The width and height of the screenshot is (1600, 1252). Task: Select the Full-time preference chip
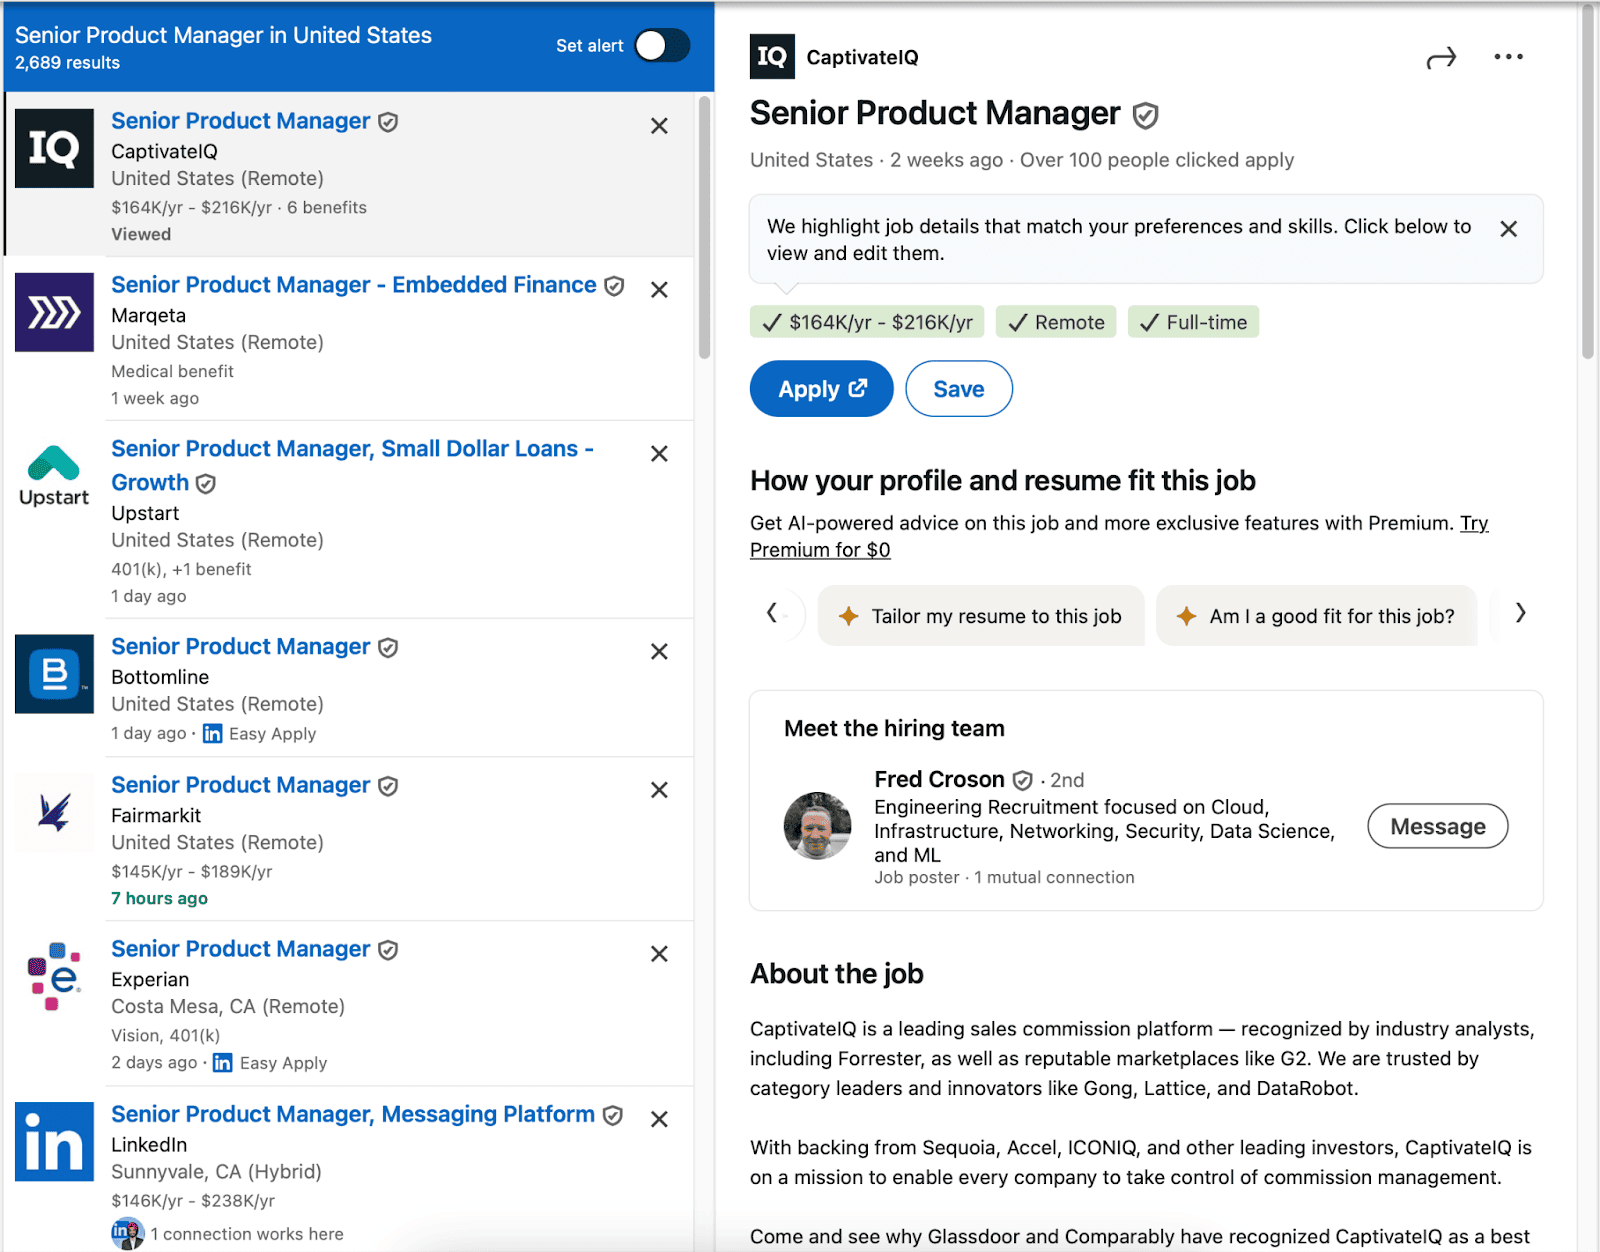pyautogui.click(x=1193, y=322)
